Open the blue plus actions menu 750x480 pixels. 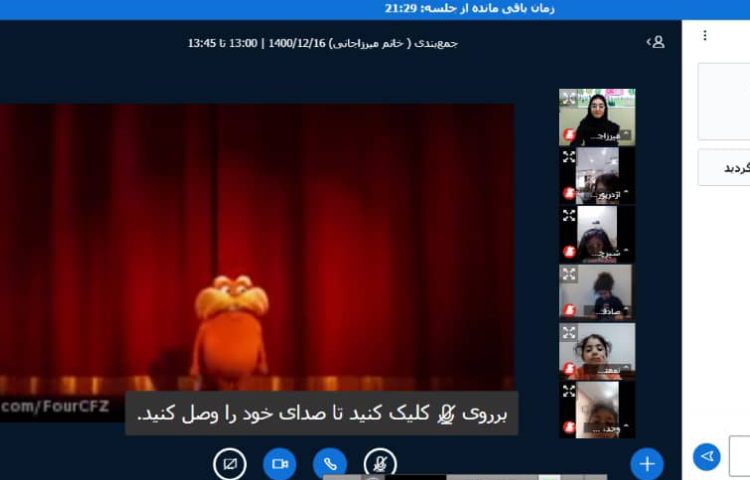(647, 463)
